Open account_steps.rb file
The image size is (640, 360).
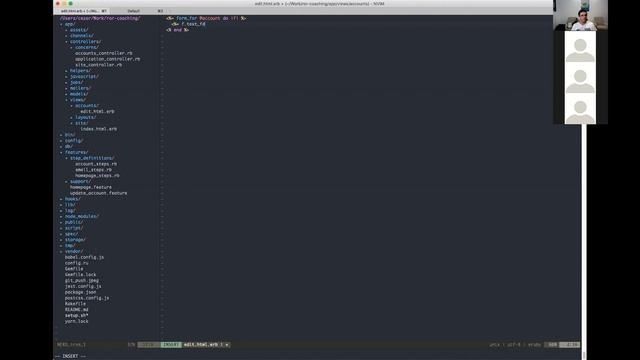pos(96,164)
